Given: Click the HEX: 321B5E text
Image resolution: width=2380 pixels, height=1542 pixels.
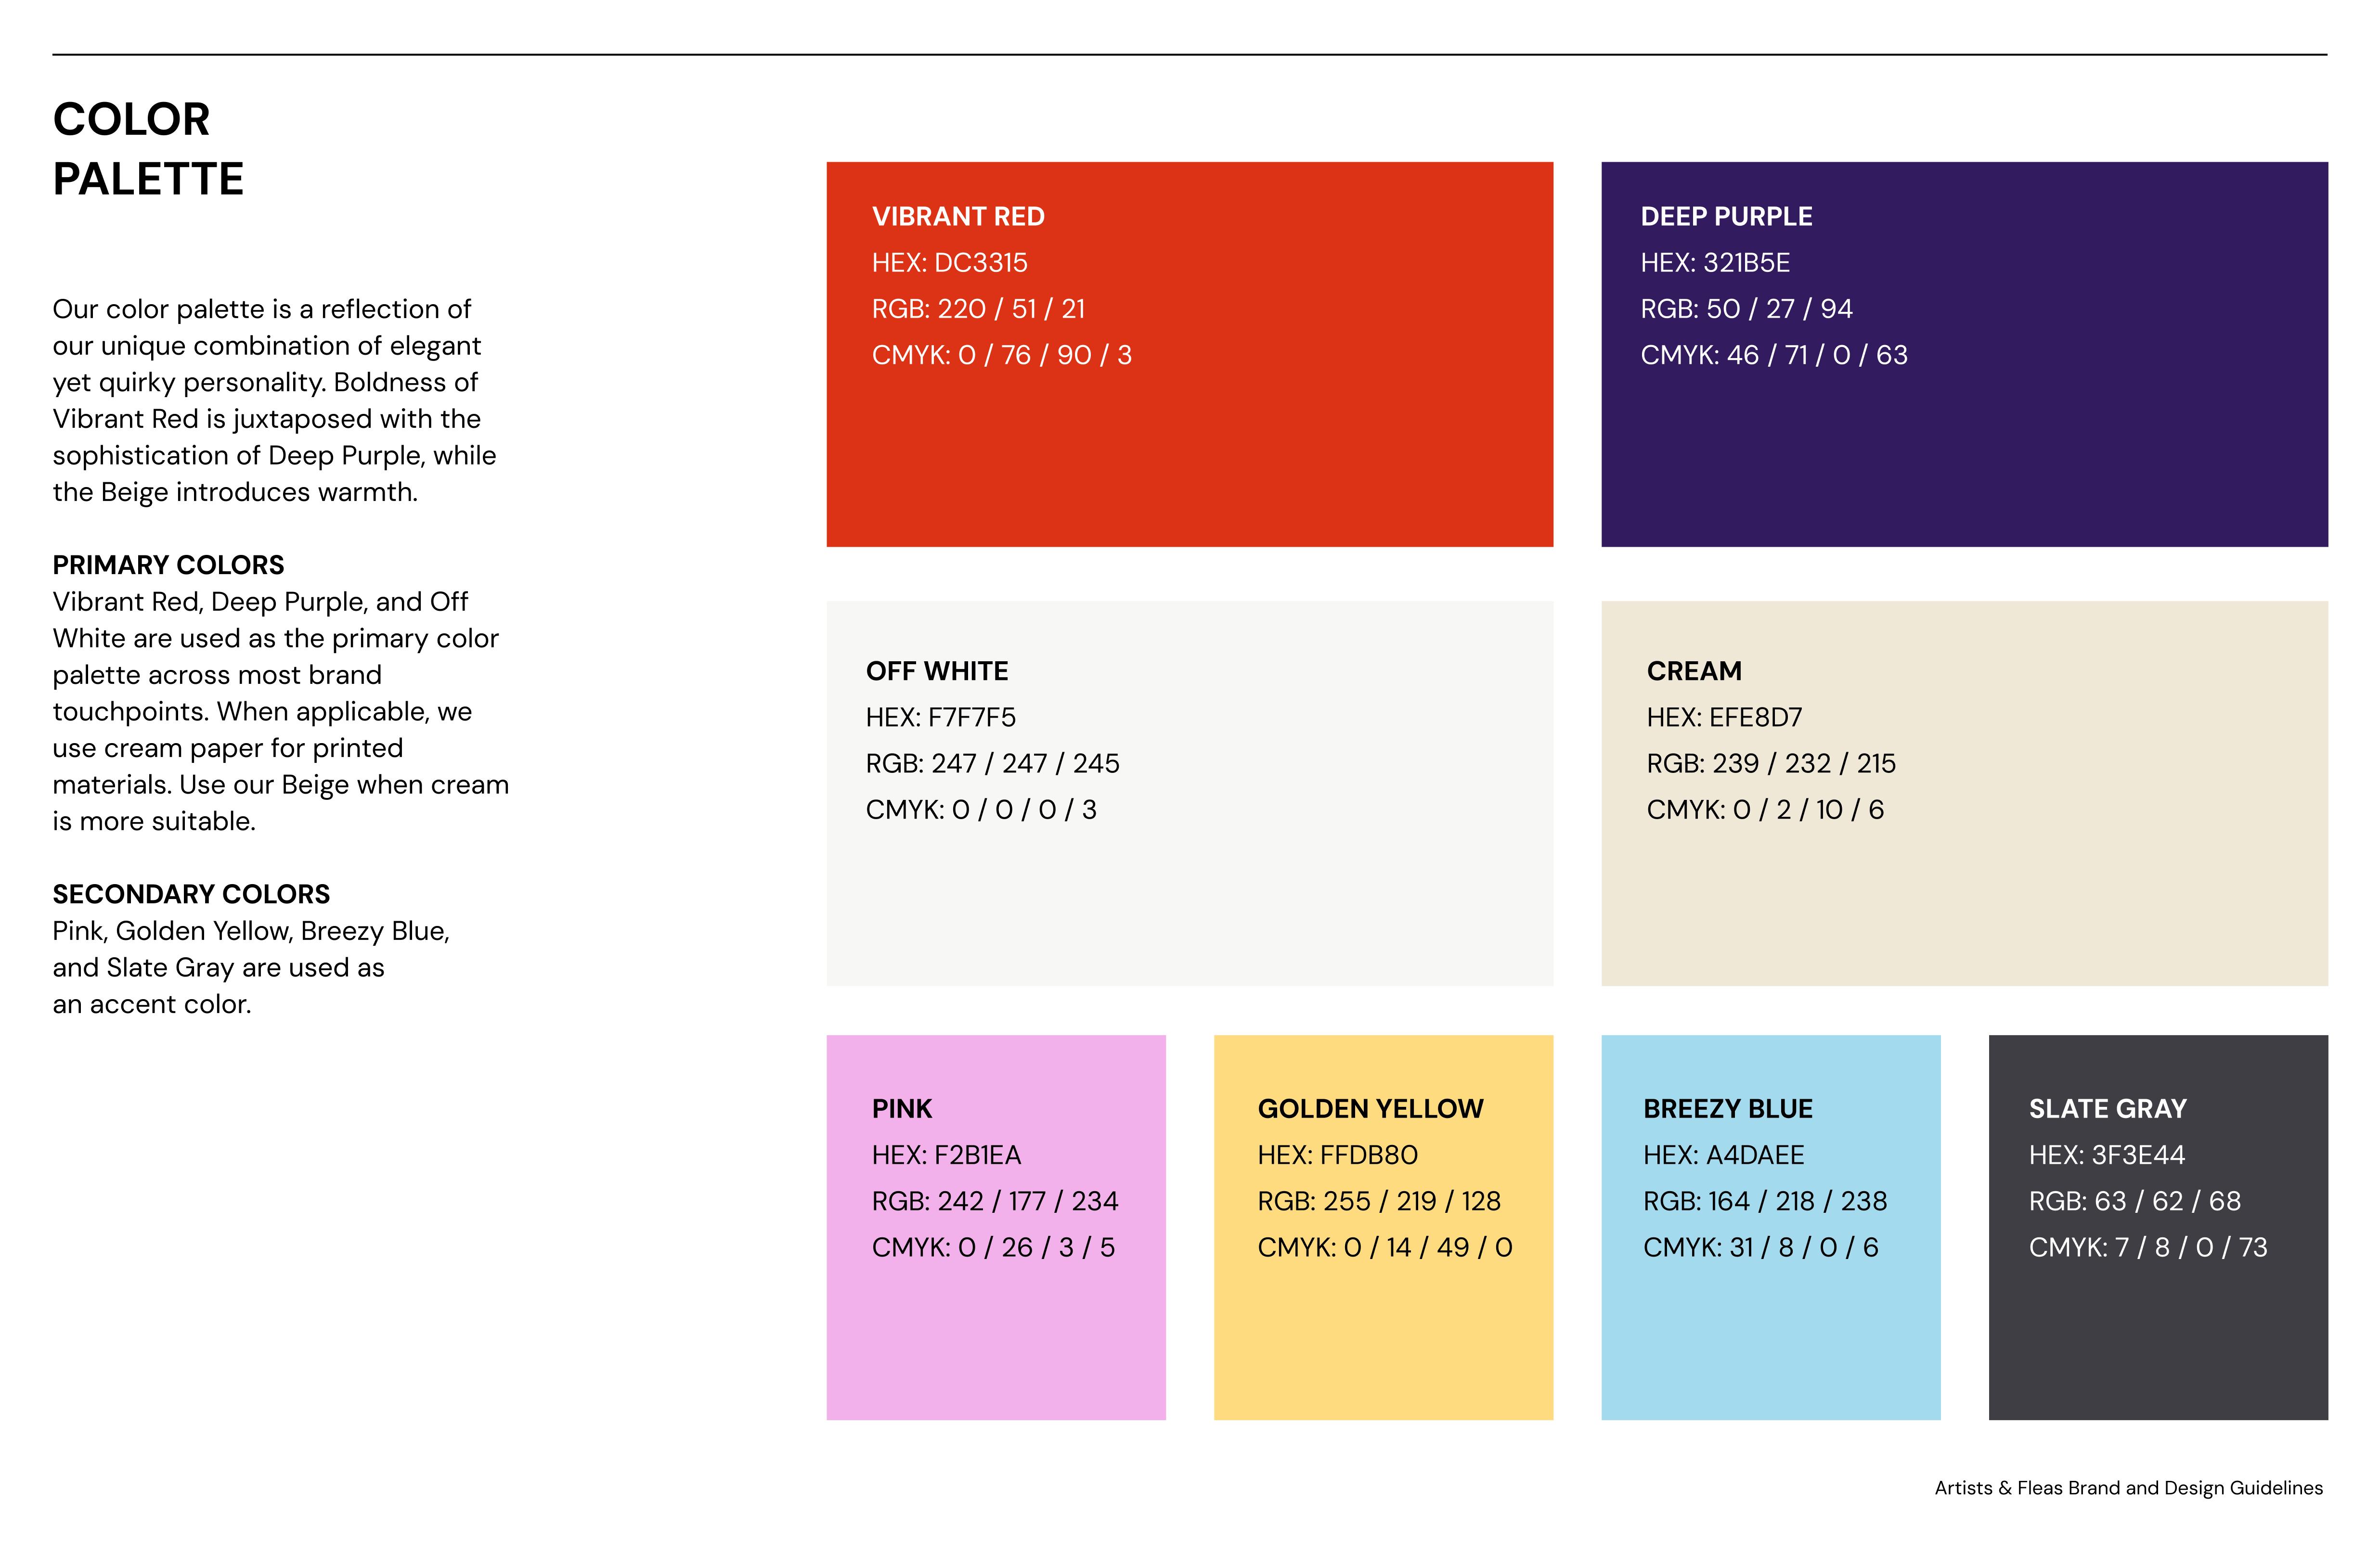Looking at the screenshot, I should click(1715, 263).
